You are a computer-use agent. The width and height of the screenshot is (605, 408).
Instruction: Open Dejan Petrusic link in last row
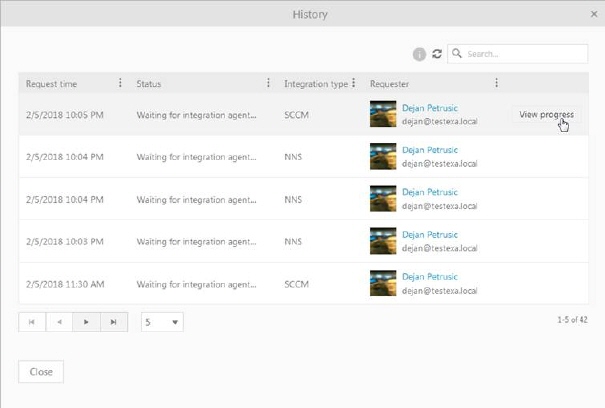tap(429, 277)
